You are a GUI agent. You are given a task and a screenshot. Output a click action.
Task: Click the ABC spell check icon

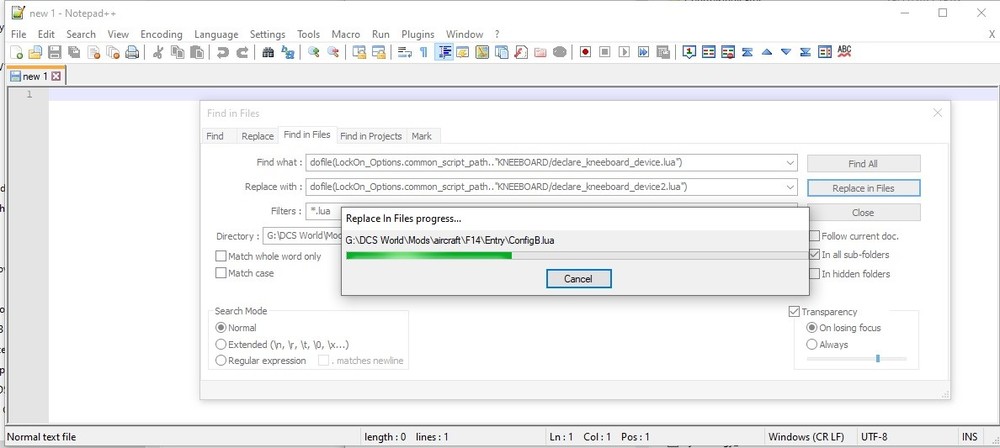(844, 52)
